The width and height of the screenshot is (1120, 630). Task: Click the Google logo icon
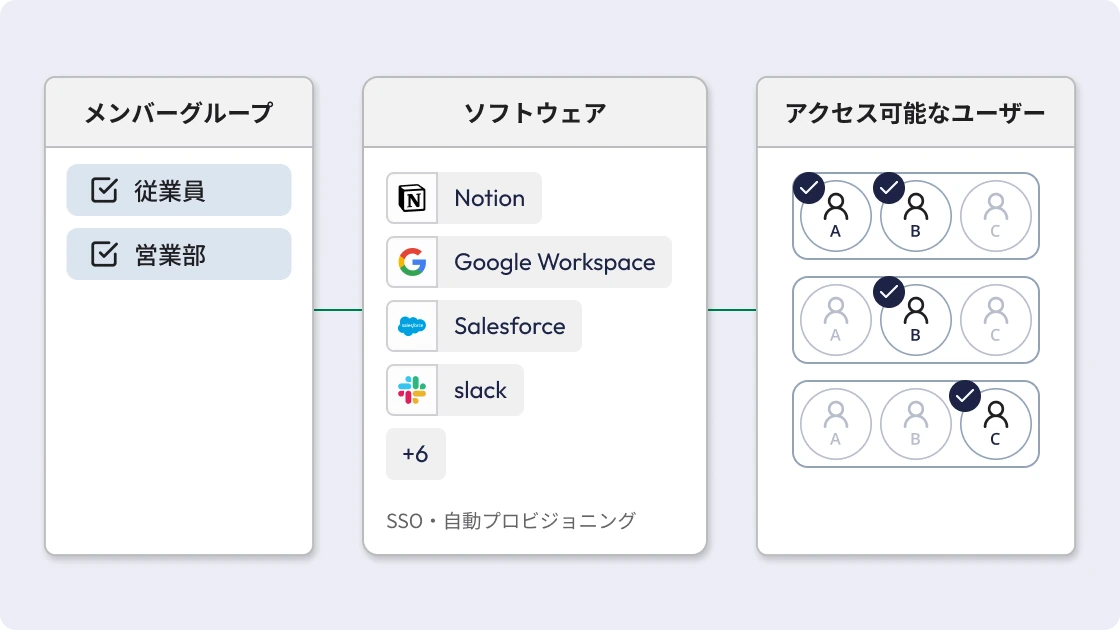coord(412,262)
